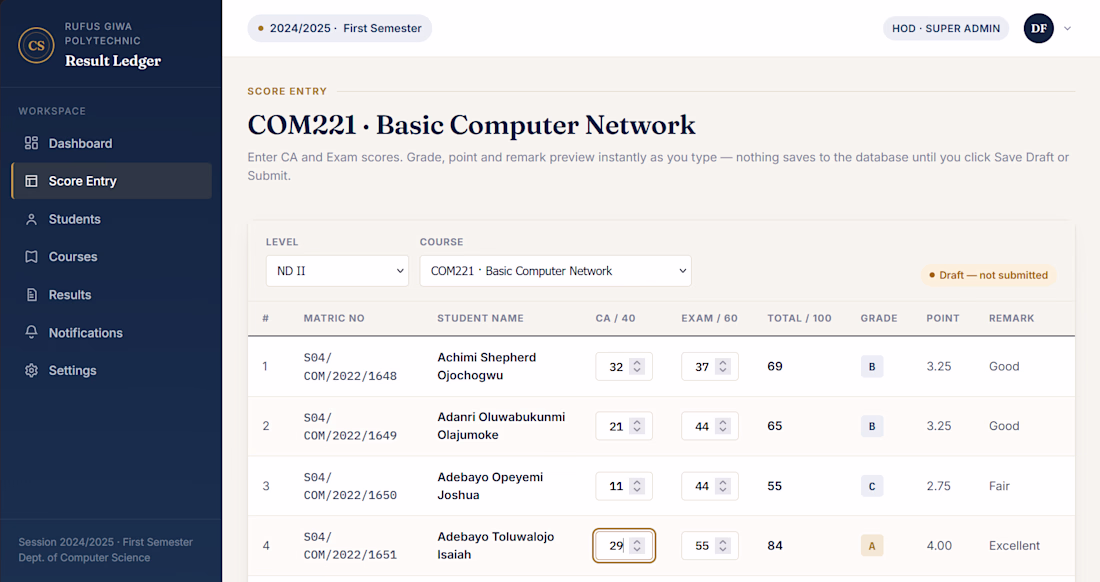Click the TOTAL / 100 column header
1100x582 pixels.
799,318
